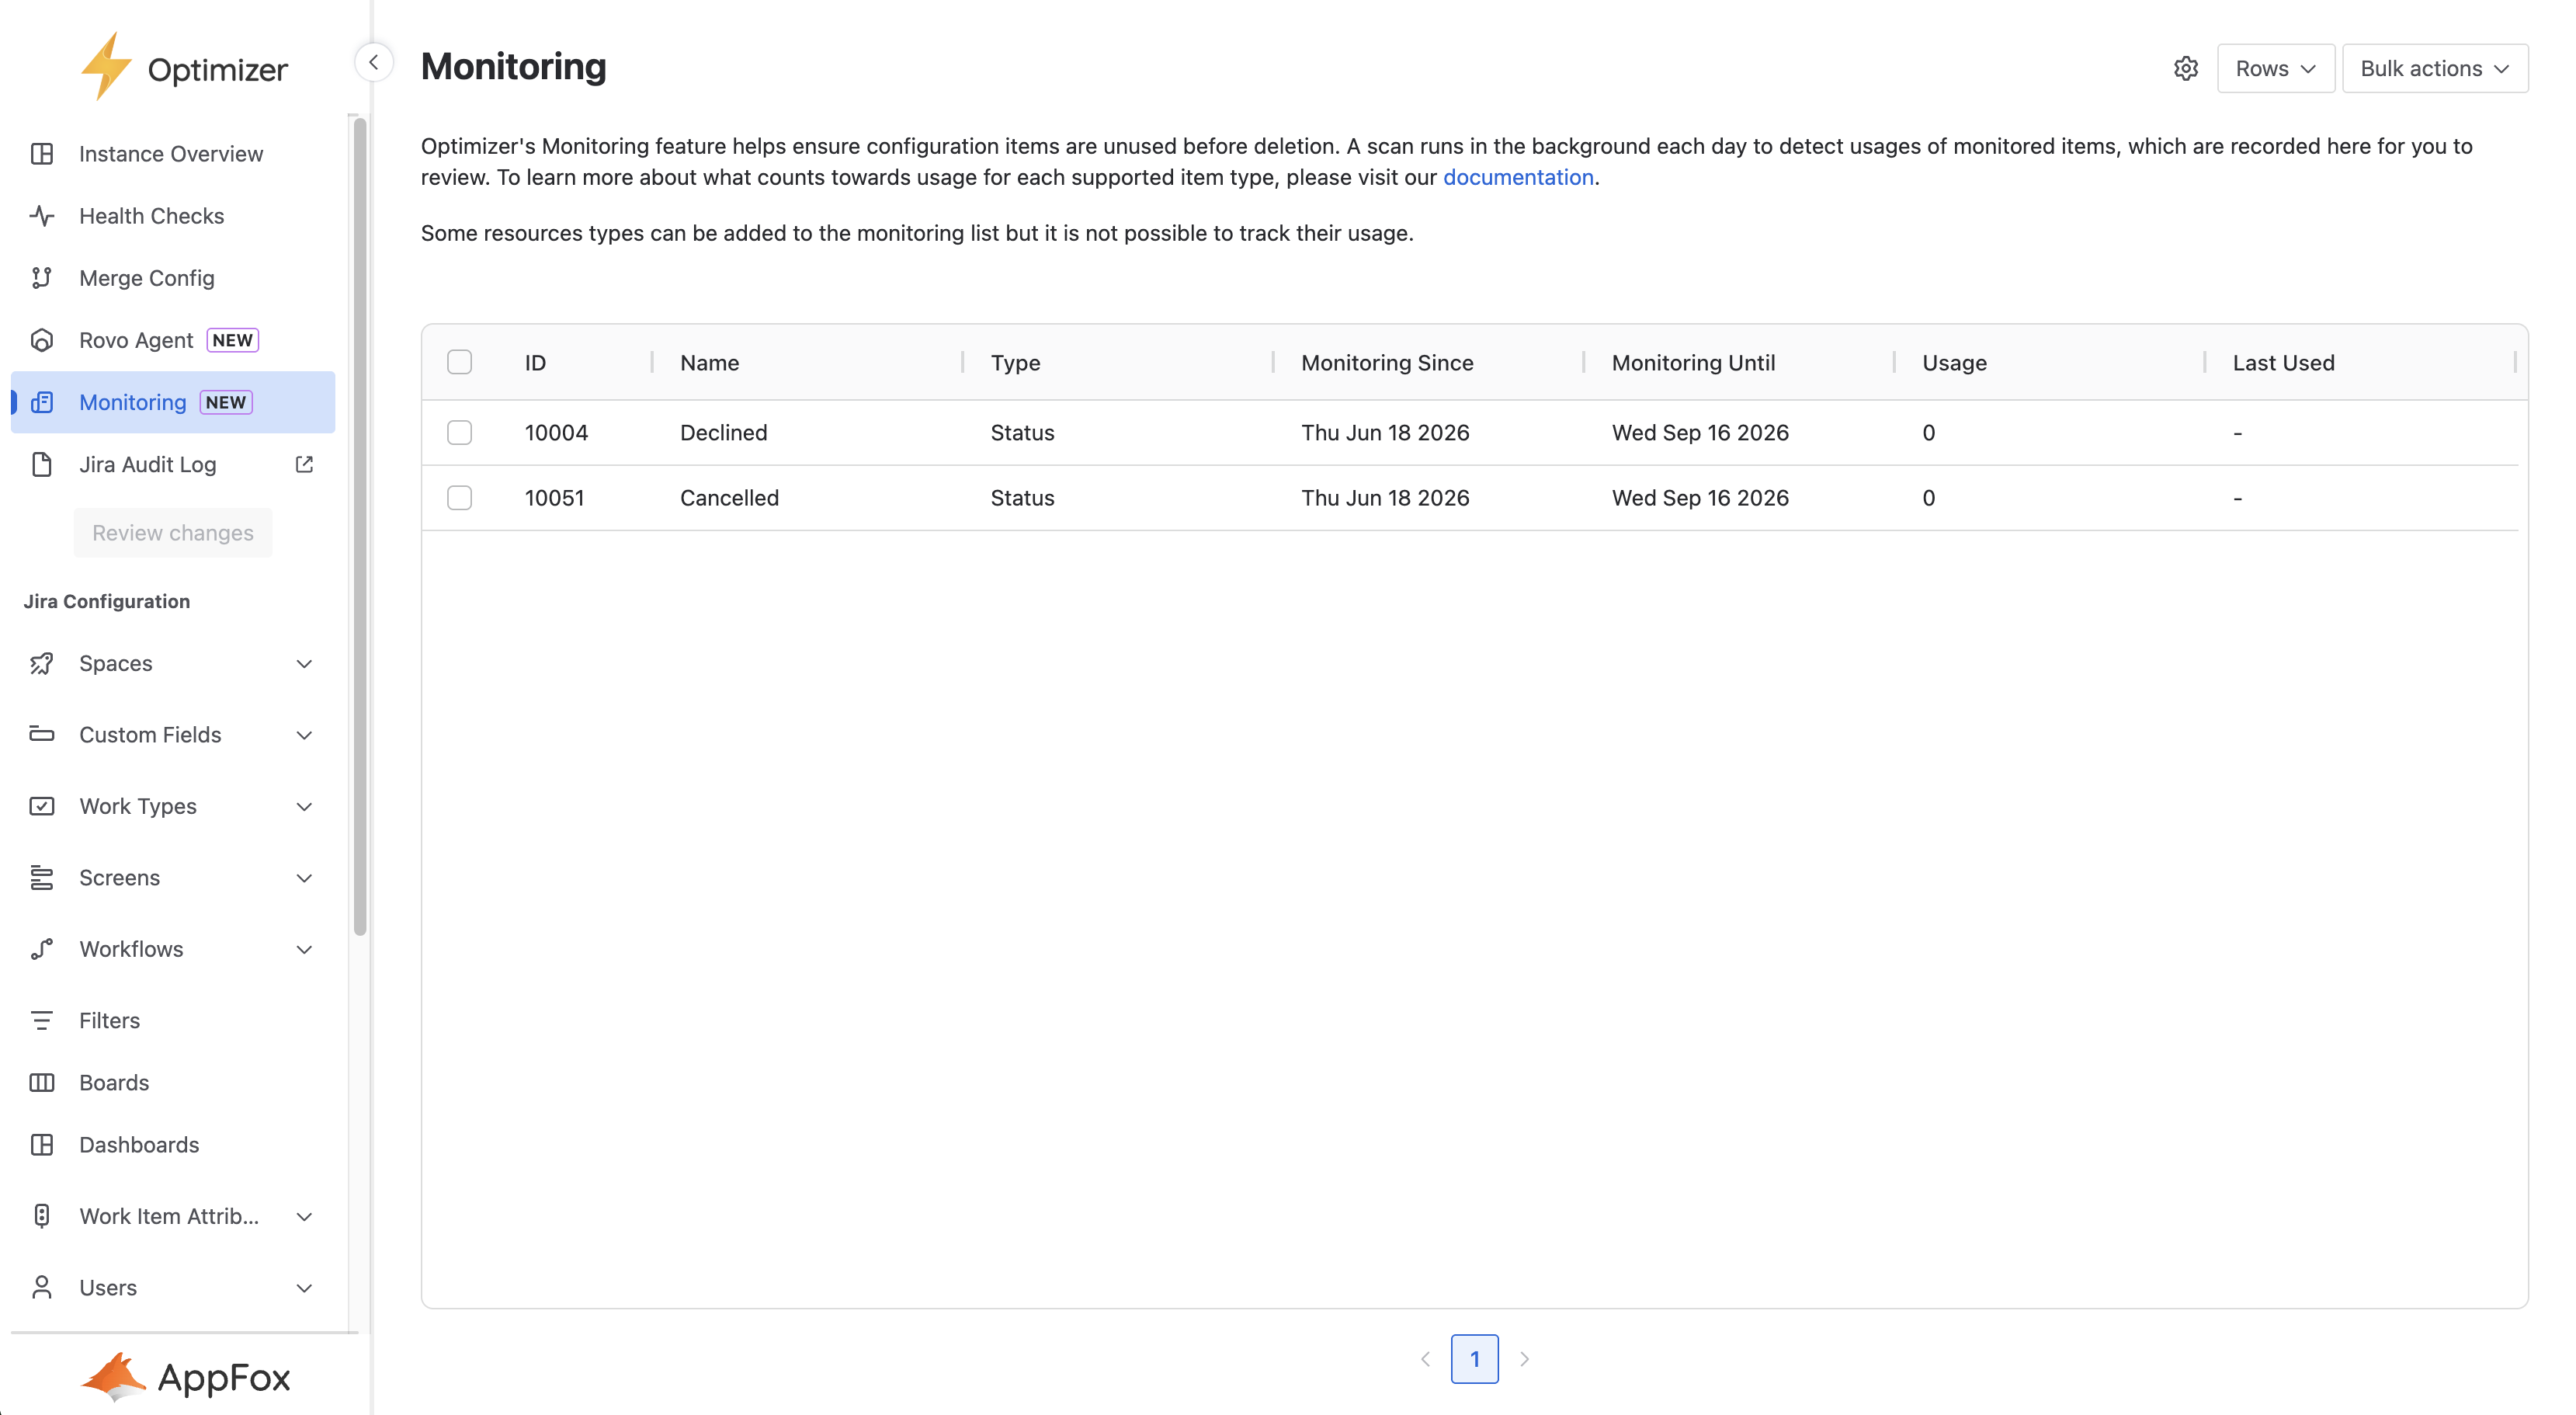This screenshot has height=1415, width=2576.
Task: Click the Monitoring sidebar label
Action: click(132, 402)
